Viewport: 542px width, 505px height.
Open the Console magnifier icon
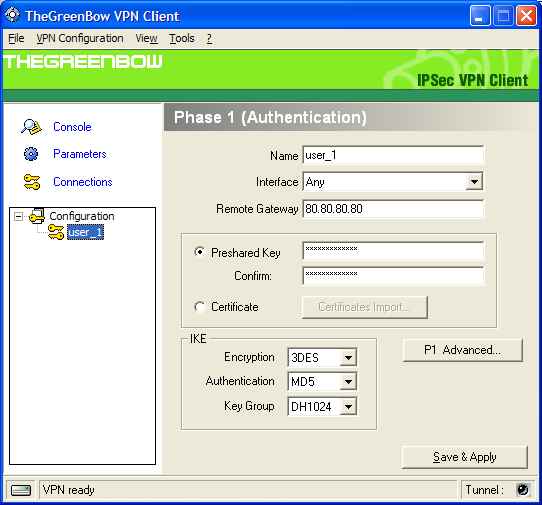click(31, 127)
